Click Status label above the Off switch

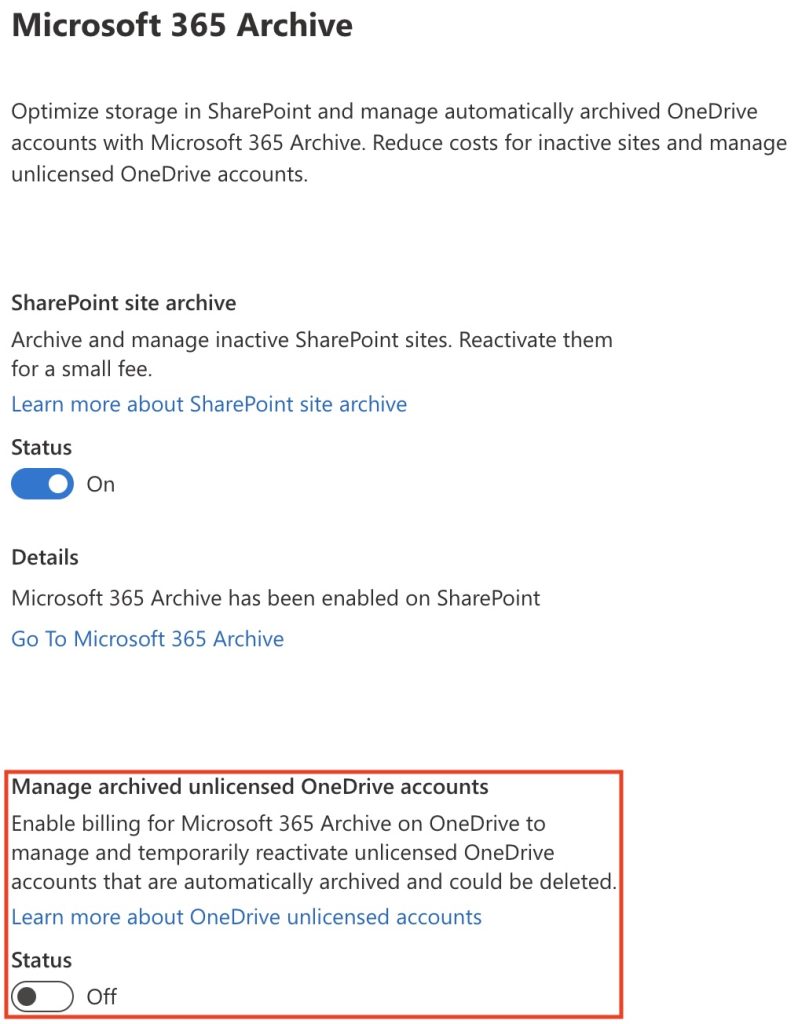point(41,960)
